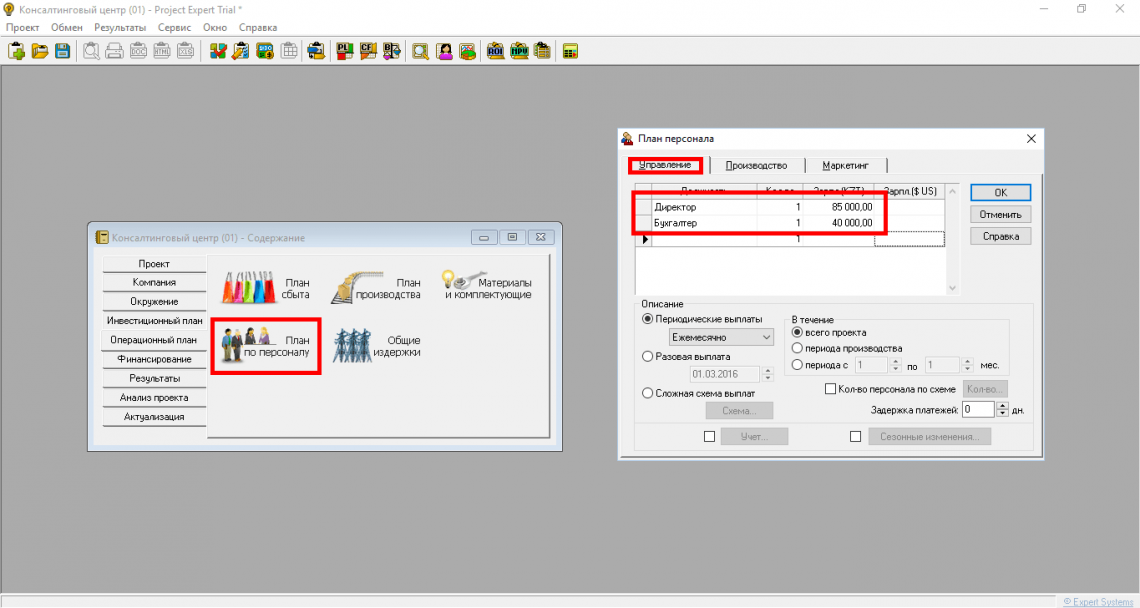Screen dimensions: 1140x608
Task: Open the План по персоналу module
Action: [x=265, y=346]
